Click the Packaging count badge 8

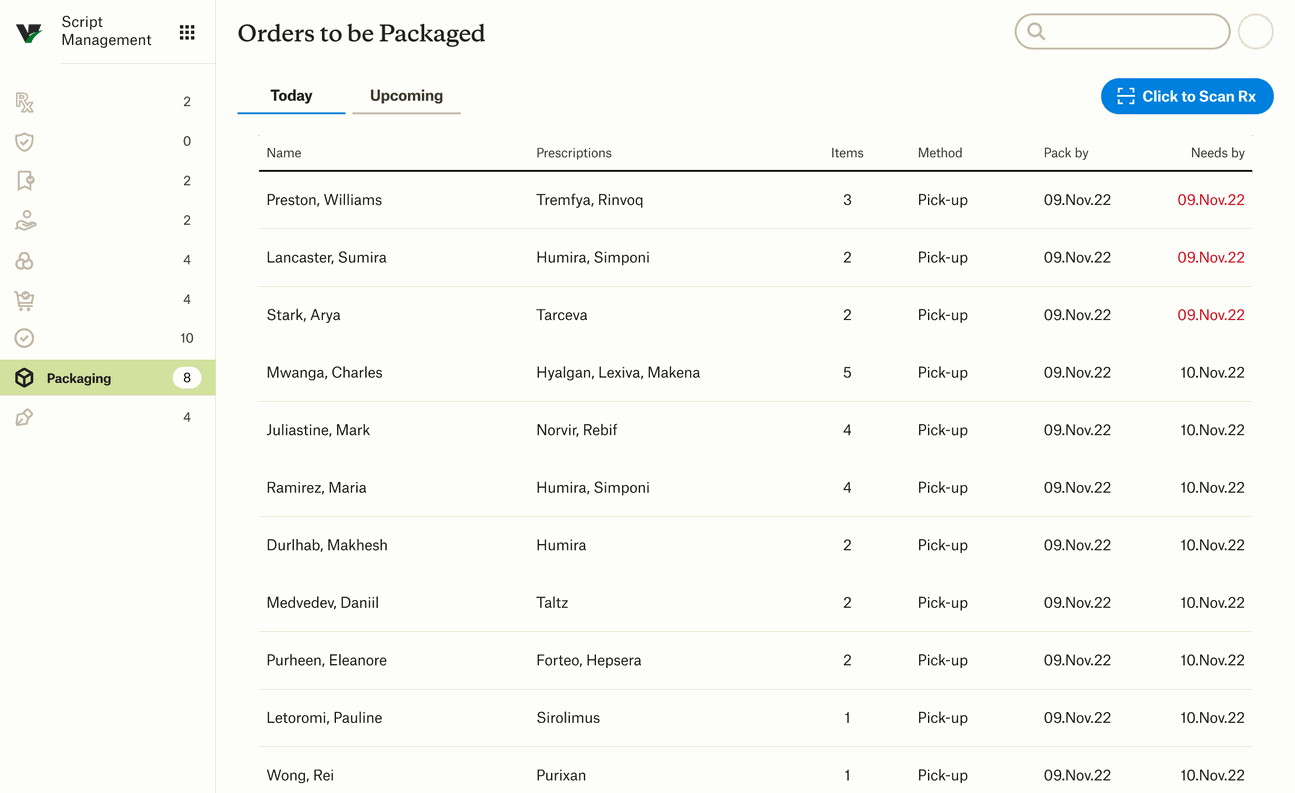click(187, 378)
